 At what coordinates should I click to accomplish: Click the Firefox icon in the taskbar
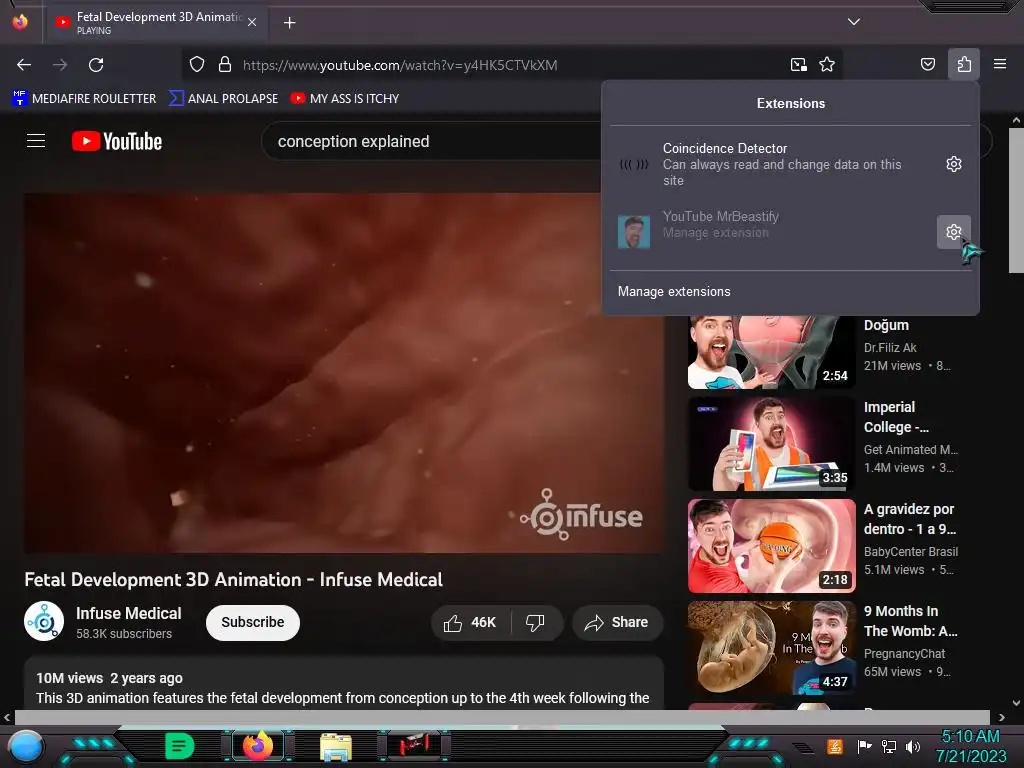coord(257,746)
